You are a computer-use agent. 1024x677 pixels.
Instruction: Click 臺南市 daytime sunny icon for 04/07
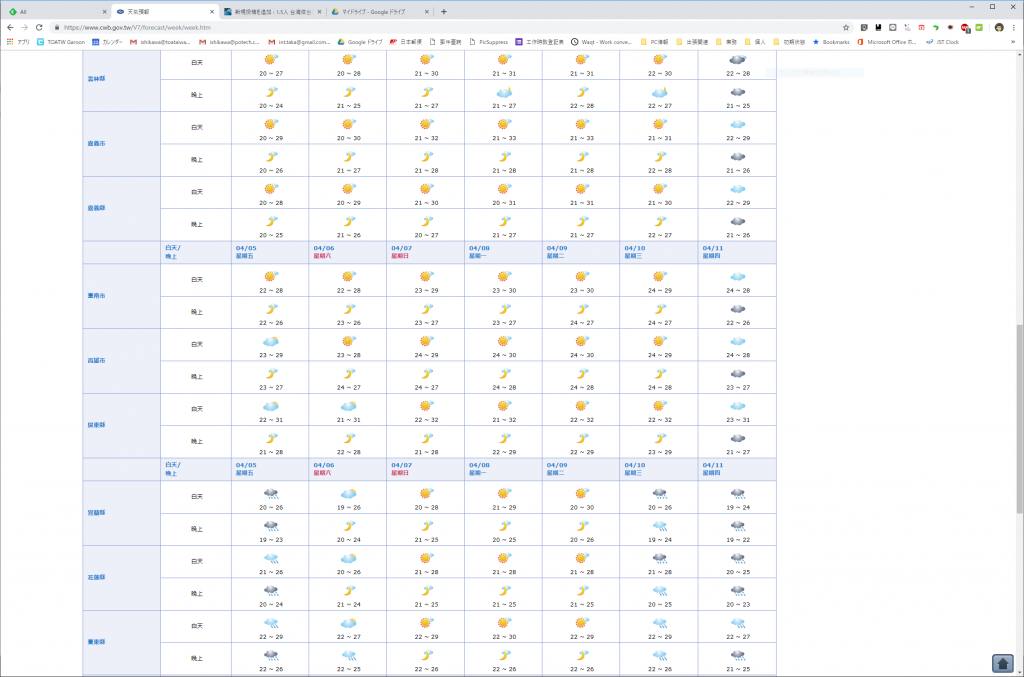tap(426, 277)
